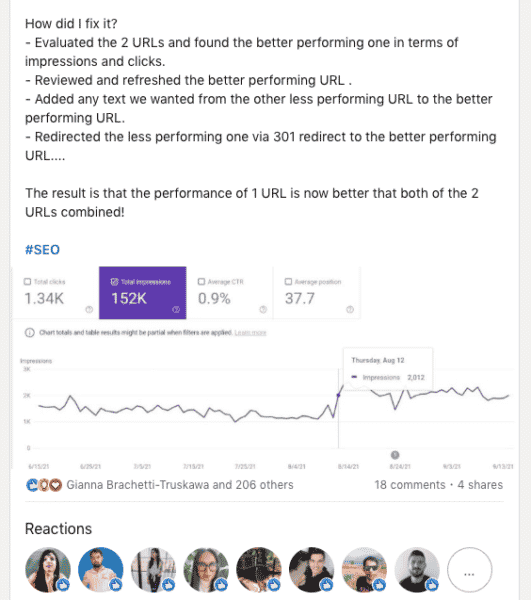
Task: Toggle the Total clicks checkbox
Action: coord(27,282)
